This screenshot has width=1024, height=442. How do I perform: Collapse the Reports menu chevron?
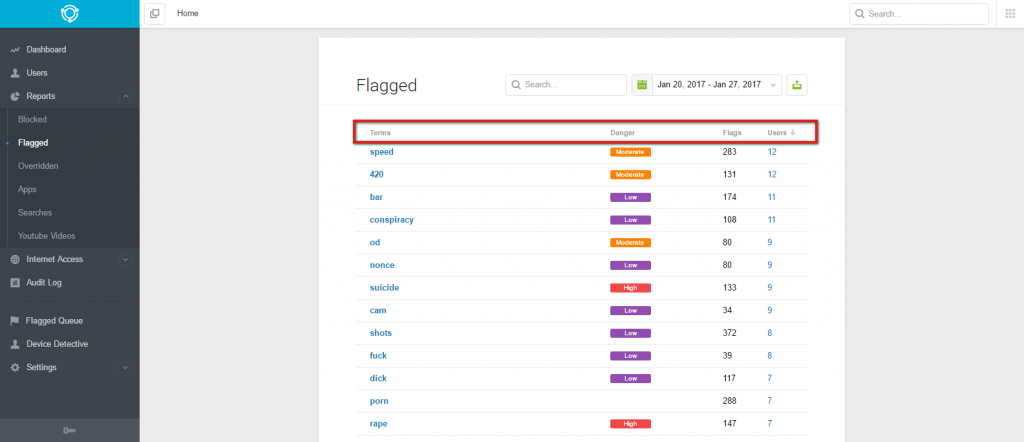(x=126, y=97)
